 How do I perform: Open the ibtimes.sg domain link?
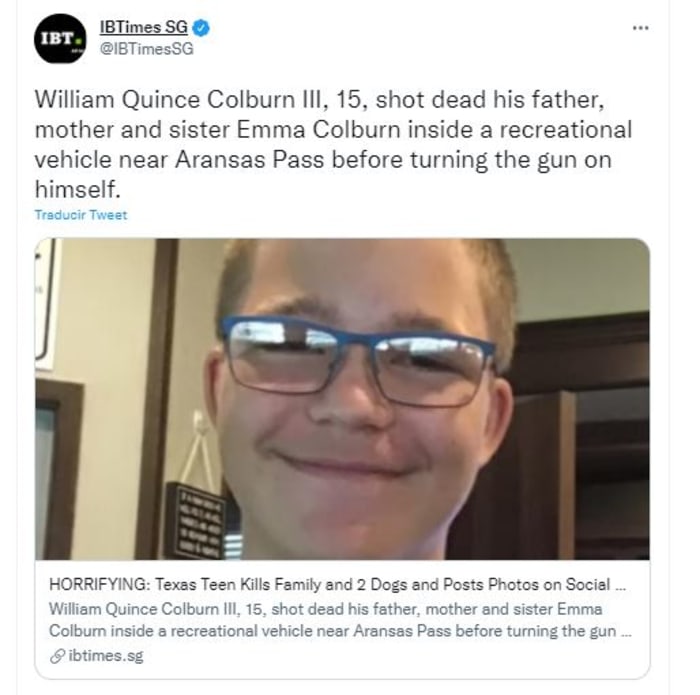[106, 656]
